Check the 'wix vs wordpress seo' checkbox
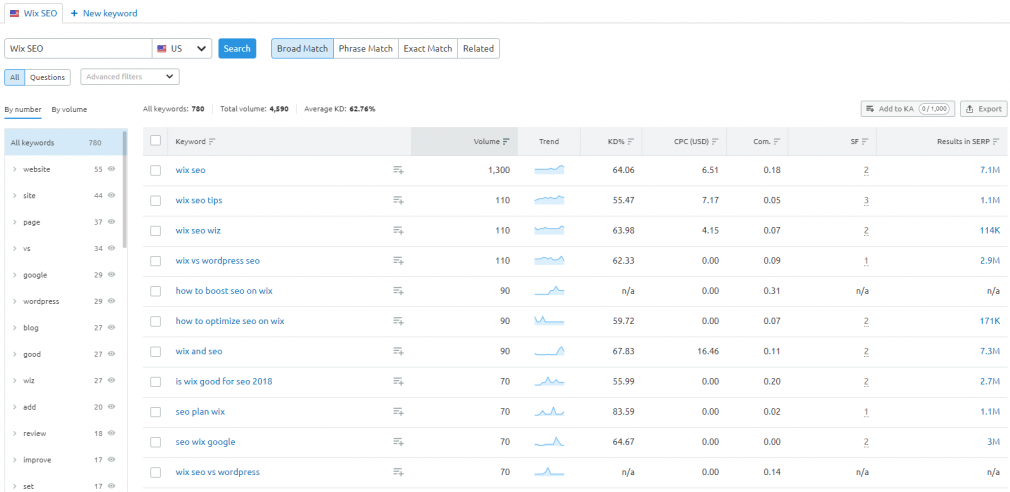1010x492 pixels. click(155, 261)
